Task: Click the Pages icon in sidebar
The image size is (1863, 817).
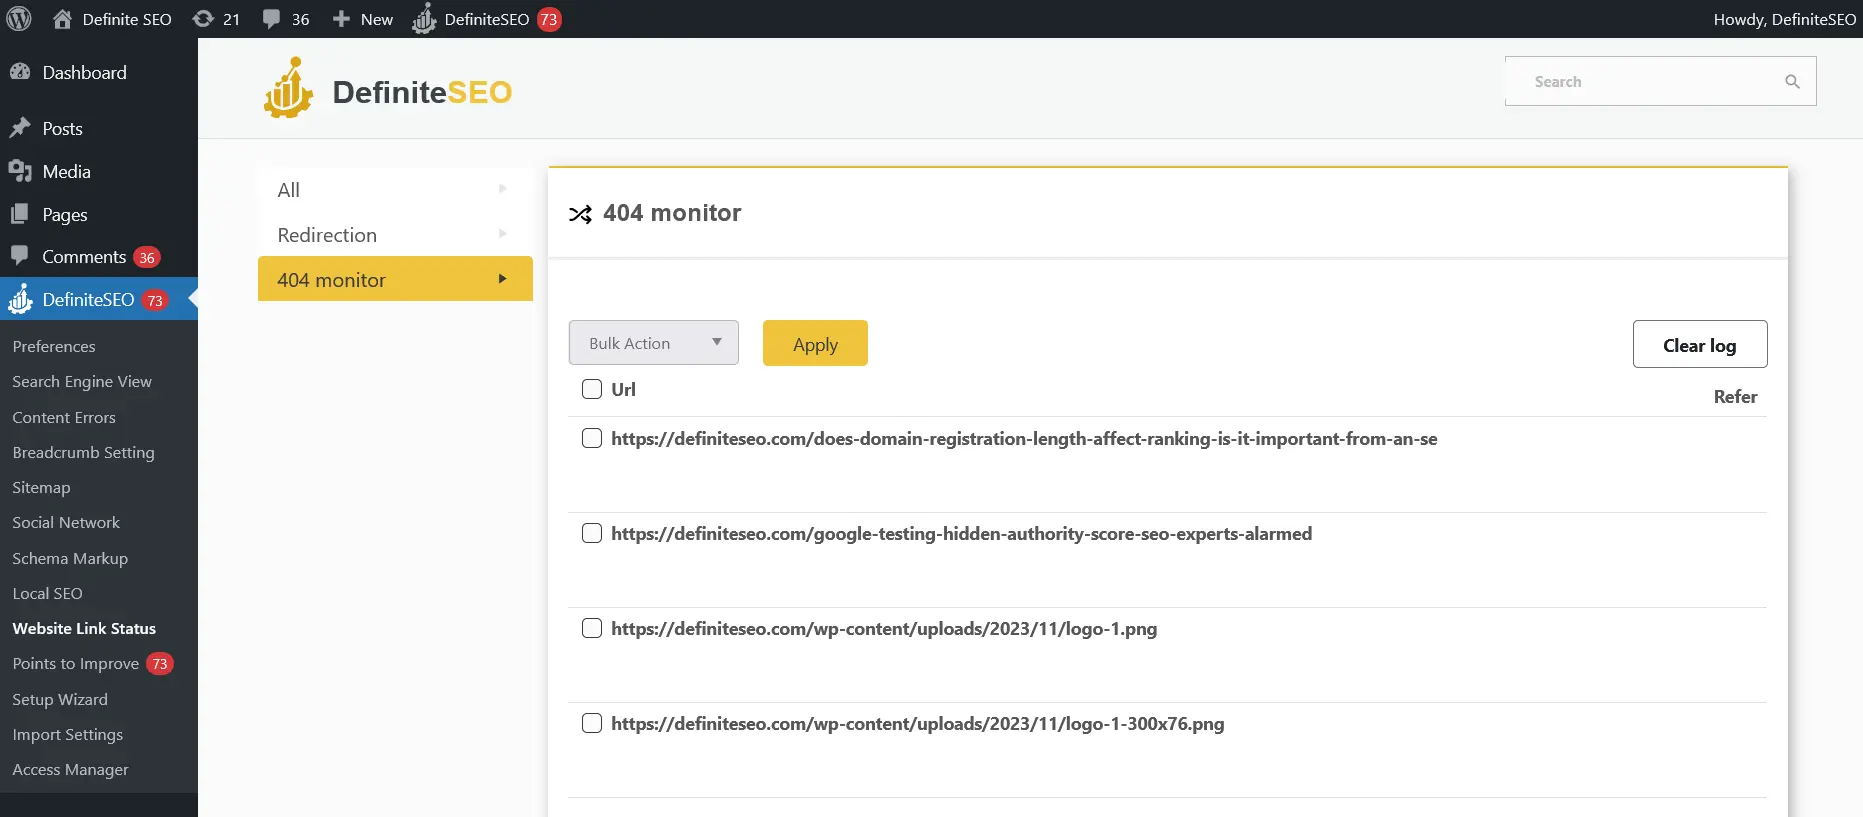Action: tap(20, 214)
